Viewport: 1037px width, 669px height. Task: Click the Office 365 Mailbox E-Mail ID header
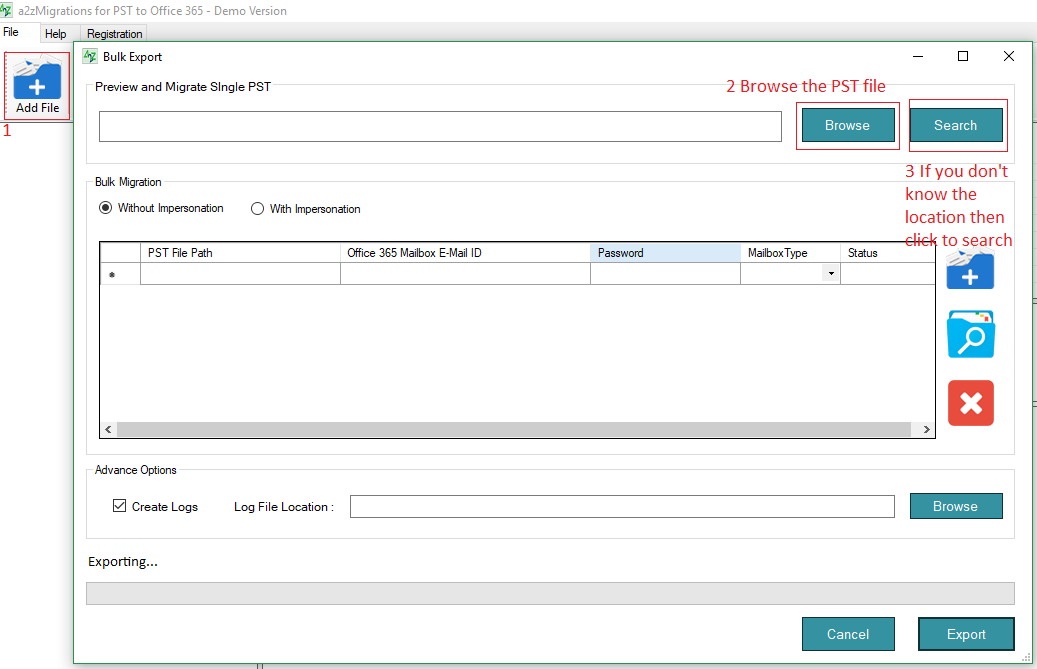point(465,253)
